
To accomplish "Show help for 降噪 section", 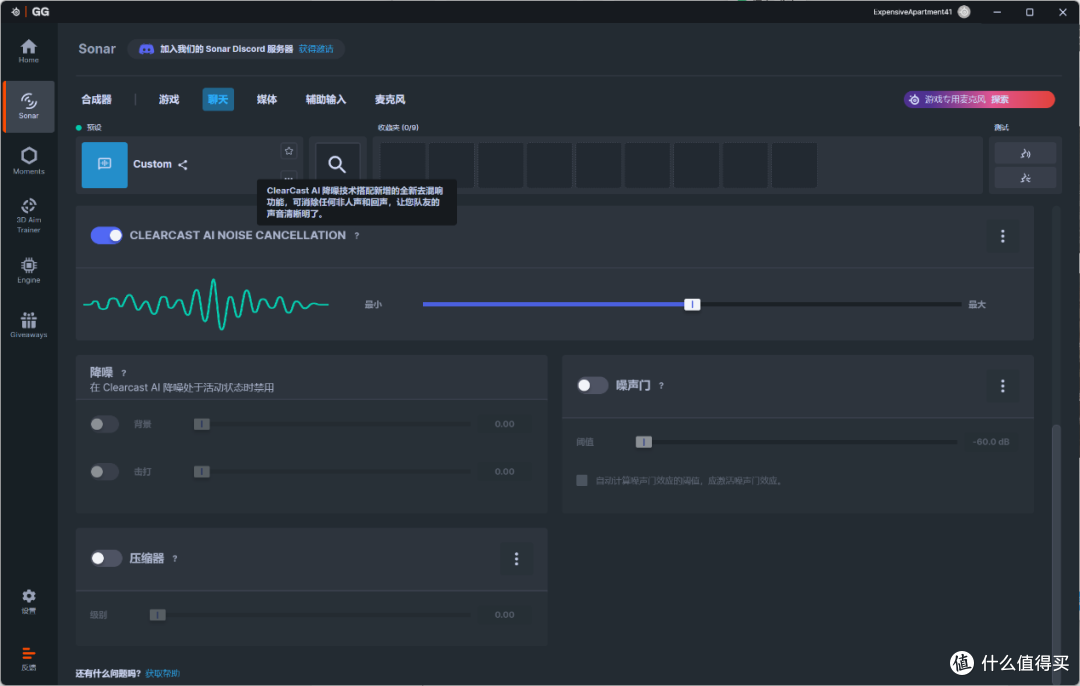I will [x=124, y=373].
